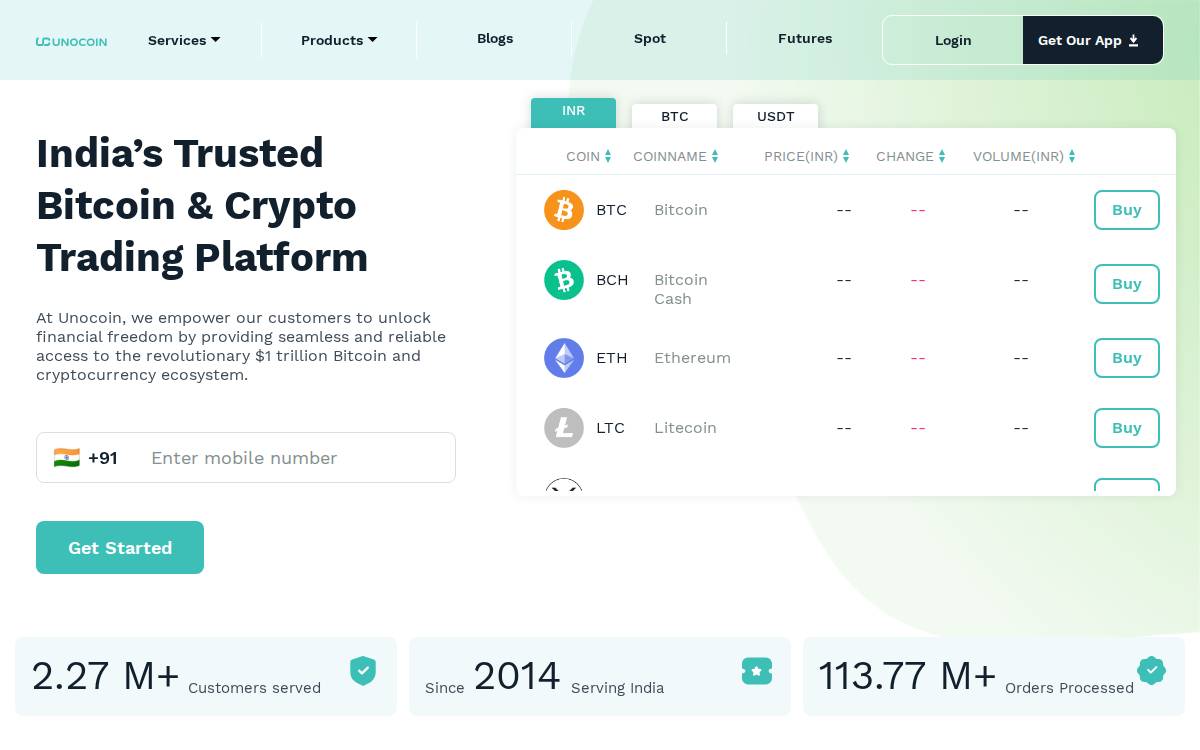Image resolution: width=1200 pixels, height=750 pixels.
Task: Click Buy for Ethereum row
Action: pos(1127,358)
